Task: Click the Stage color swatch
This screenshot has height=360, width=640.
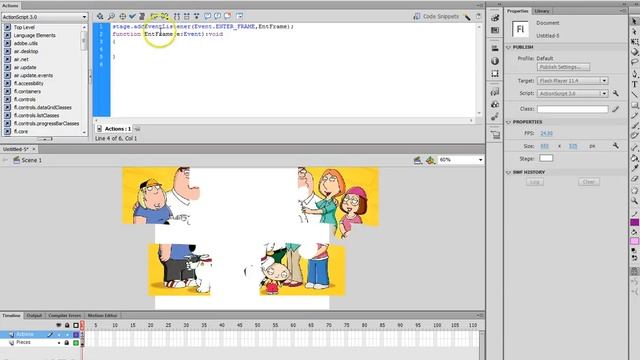Action: coord(546,158)
